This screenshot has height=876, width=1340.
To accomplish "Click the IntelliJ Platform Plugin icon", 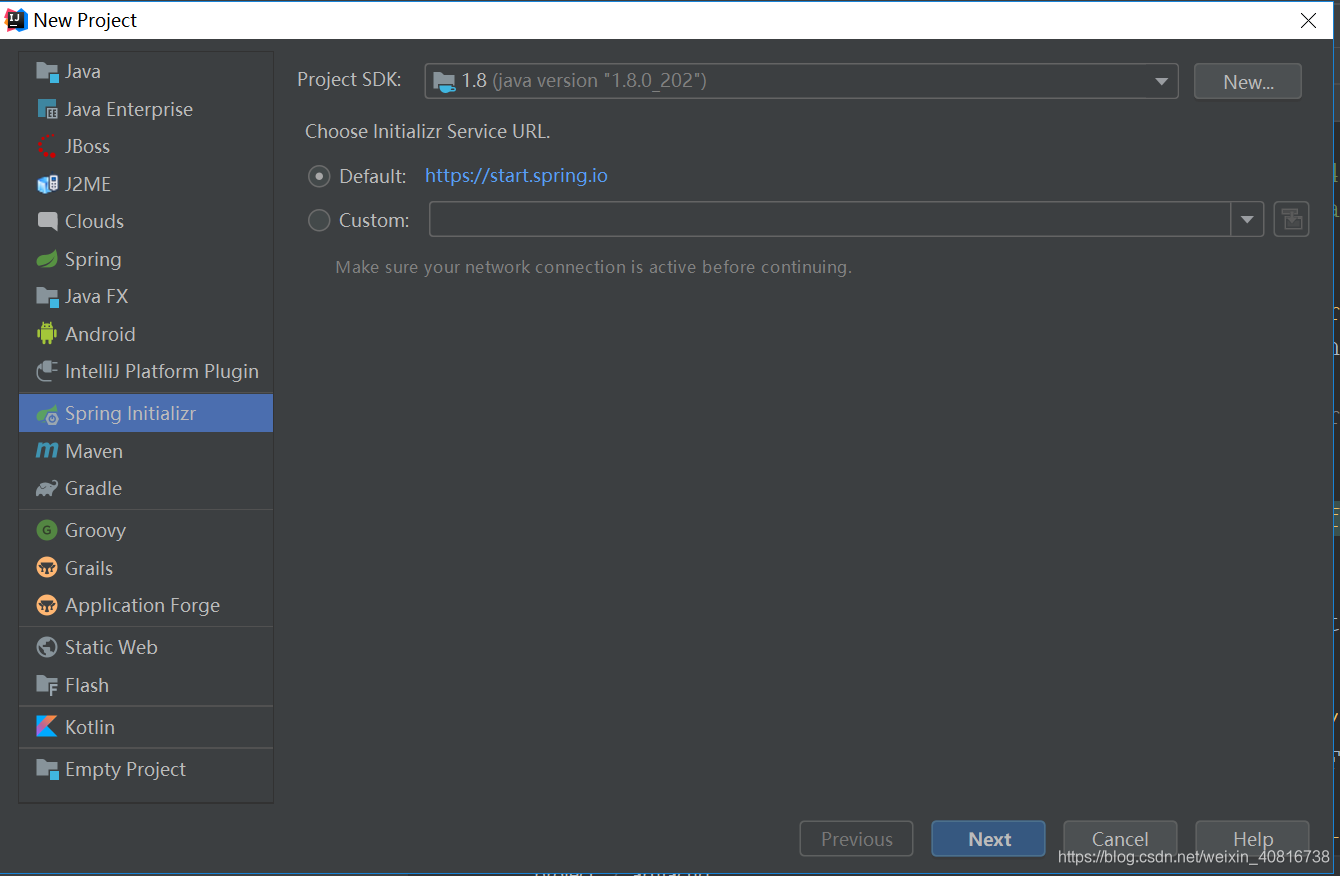I will pyautogui.click(x=47, y=371).
